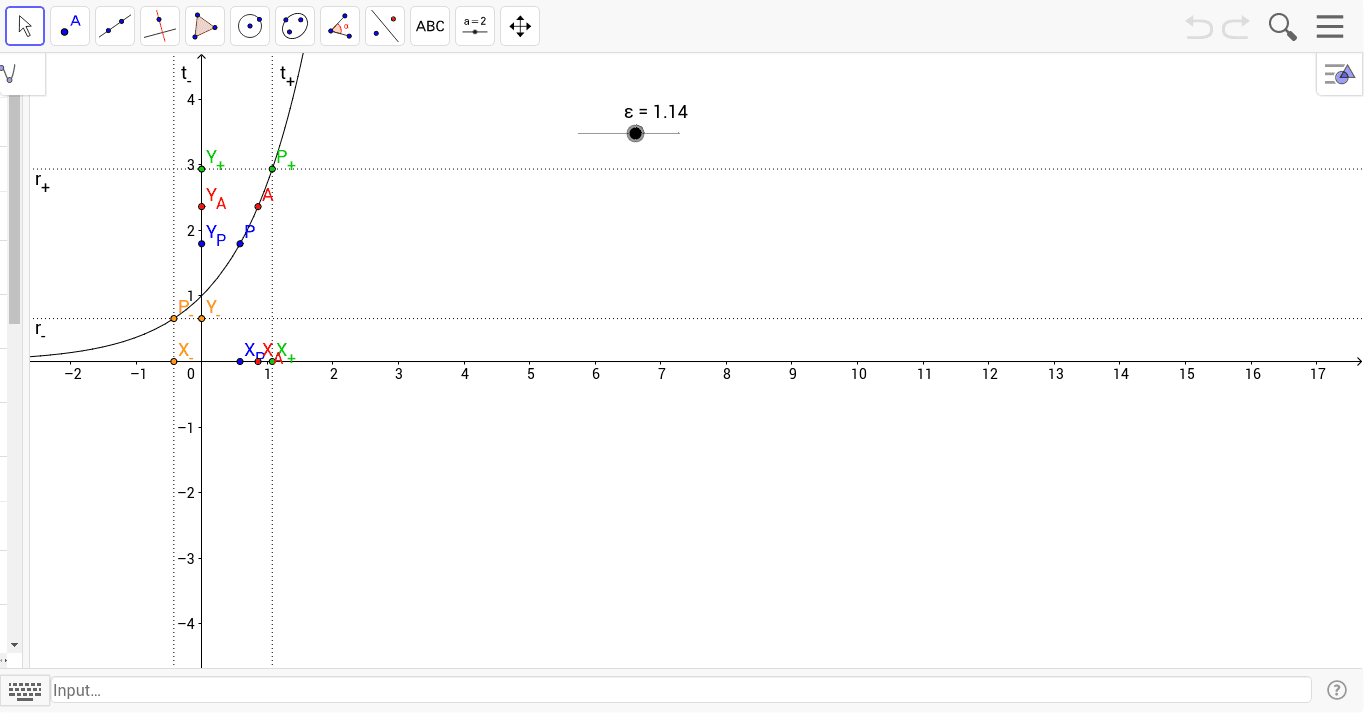Image resolution: width=1364 pixels, height=713 pixels.
Task: Click orange point Y- on y-axis
Action: (x=202, y=319)
